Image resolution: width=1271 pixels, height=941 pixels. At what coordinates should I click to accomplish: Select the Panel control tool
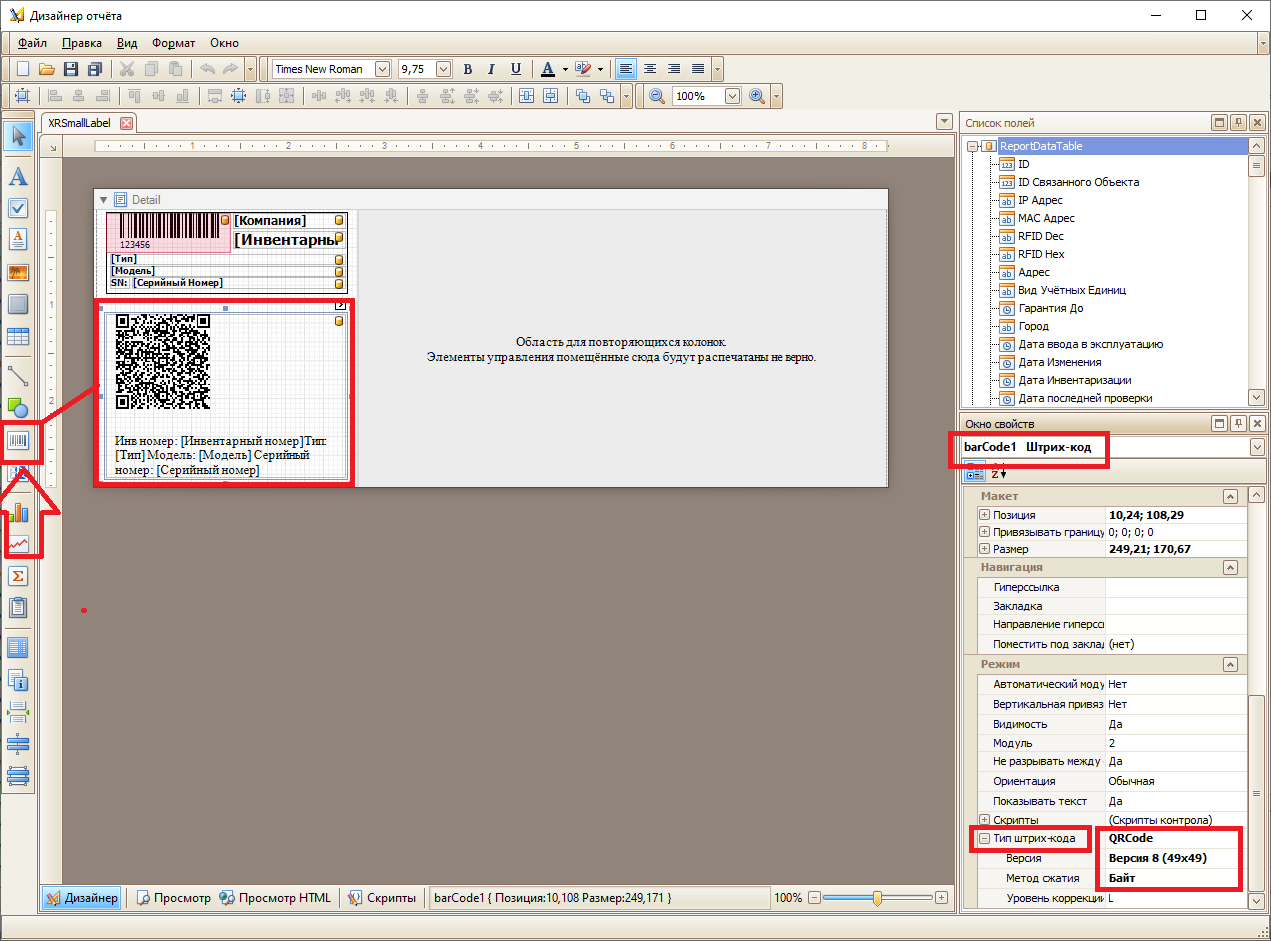click(x=18, y=304)
